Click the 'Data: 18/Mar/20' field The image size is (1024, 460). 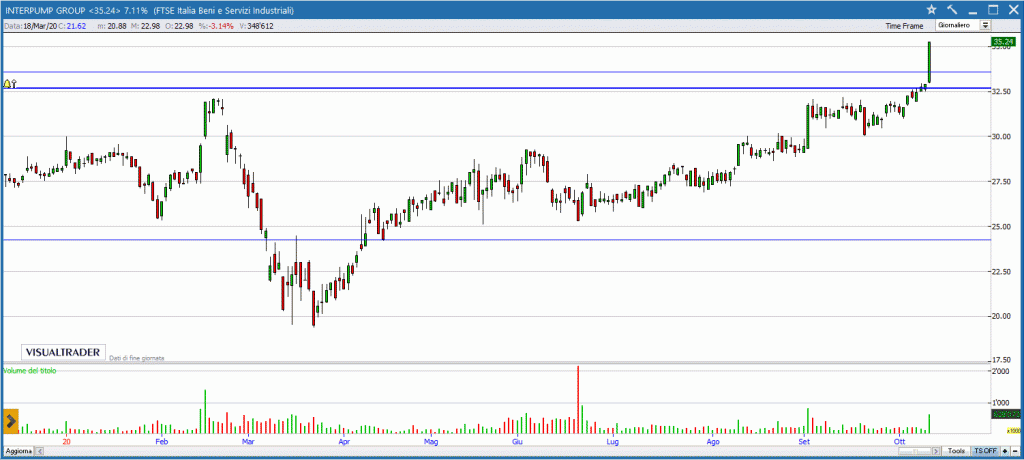[30, 26]
